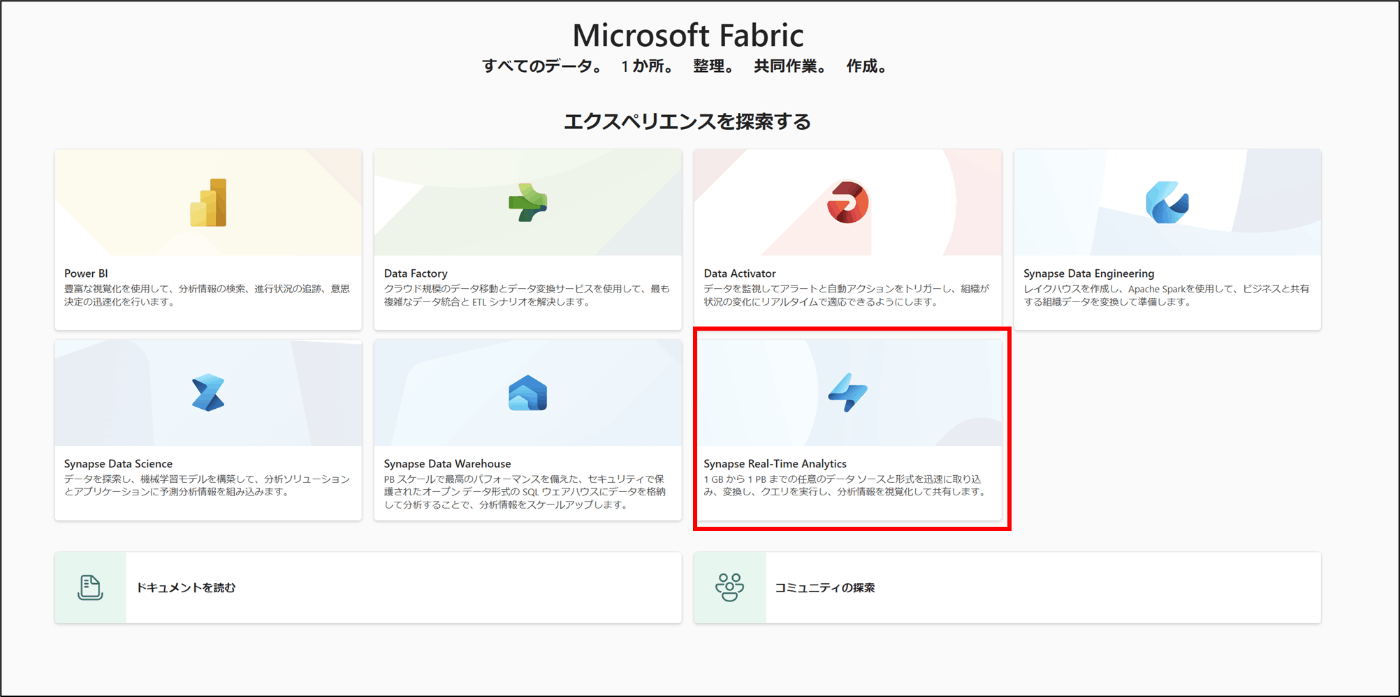The height and width of the screenshot is (697, 1400).
Task: Click the Microsoft Fabric heading
Action: (688, 35)
